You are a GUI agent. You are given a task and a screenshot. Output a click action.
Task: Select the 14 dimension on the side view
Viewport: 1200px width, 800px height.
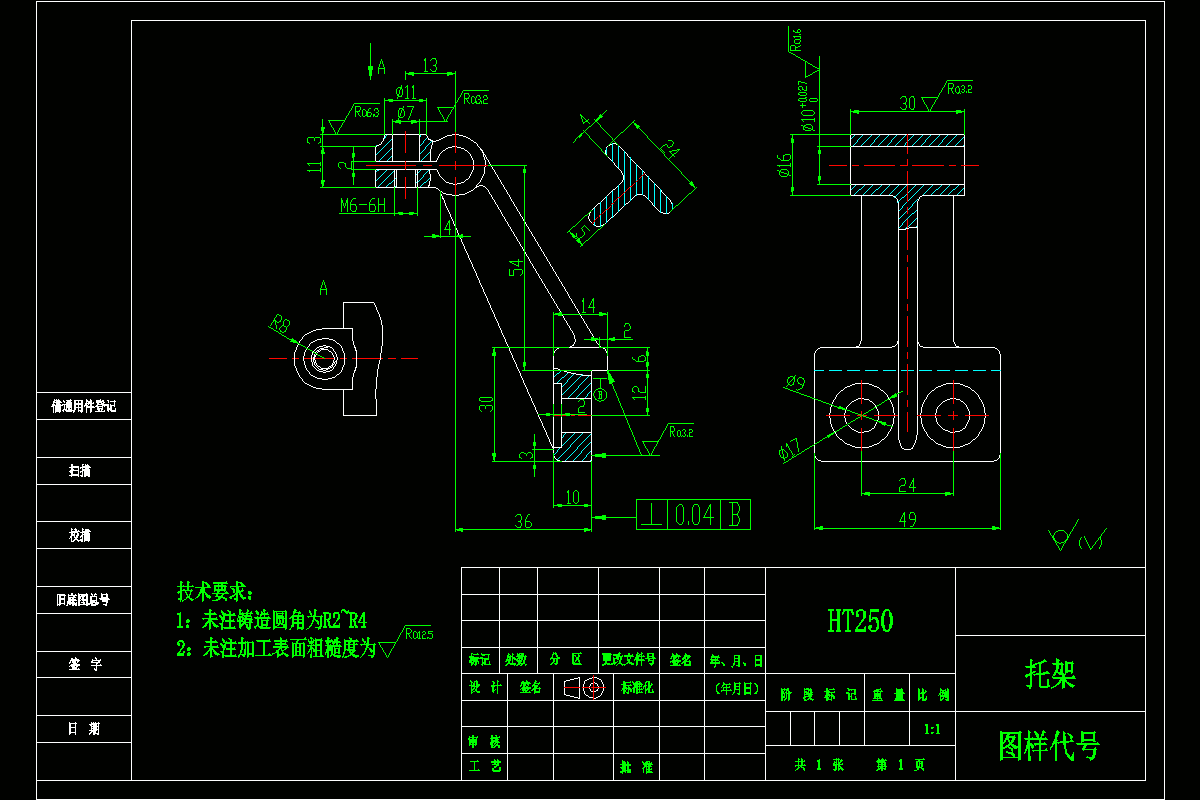[587, 305]
